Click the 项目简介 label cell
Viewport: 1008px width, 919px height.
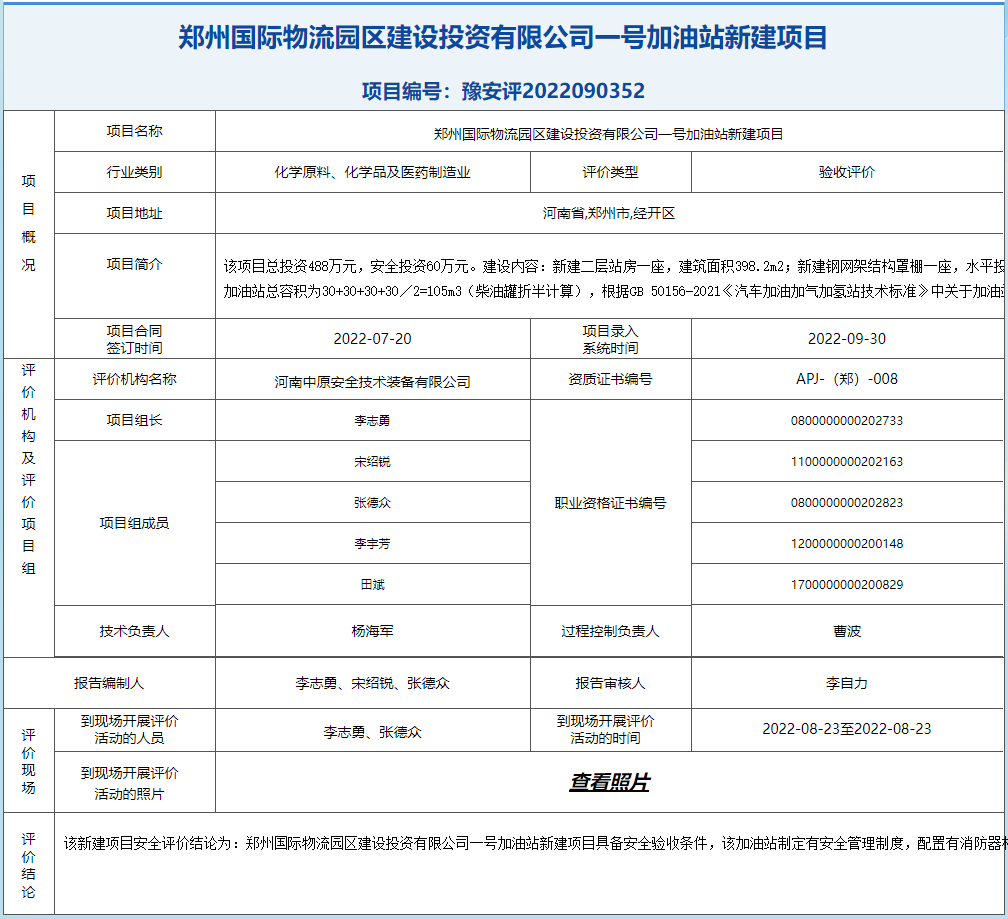[134, 264]
